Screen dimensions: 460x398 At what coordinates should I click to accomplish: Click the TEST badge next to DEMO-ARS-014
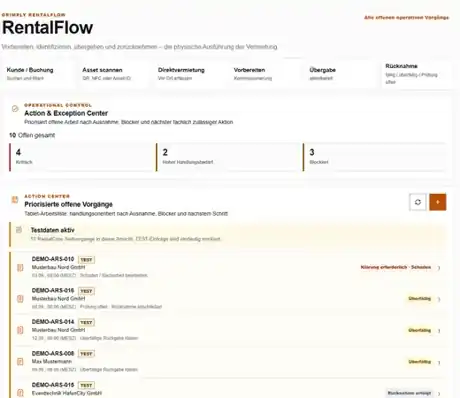pyautogui.click(x=86, y=322)
